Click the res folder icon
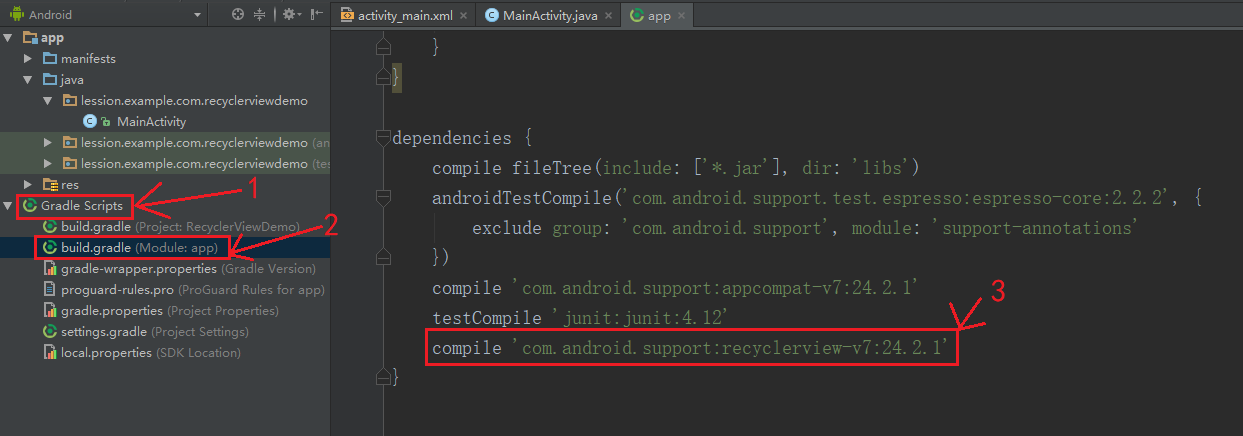The width and height of the screenshot is (1243, 436). pos(50,184)
